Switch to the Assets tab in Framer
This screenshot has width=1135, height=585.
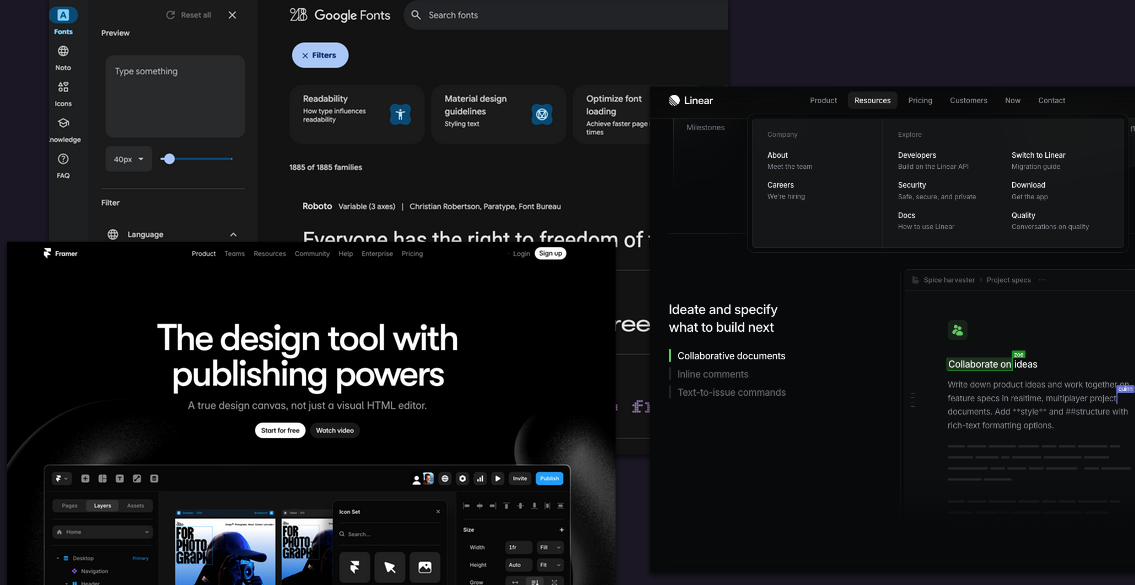135,506
